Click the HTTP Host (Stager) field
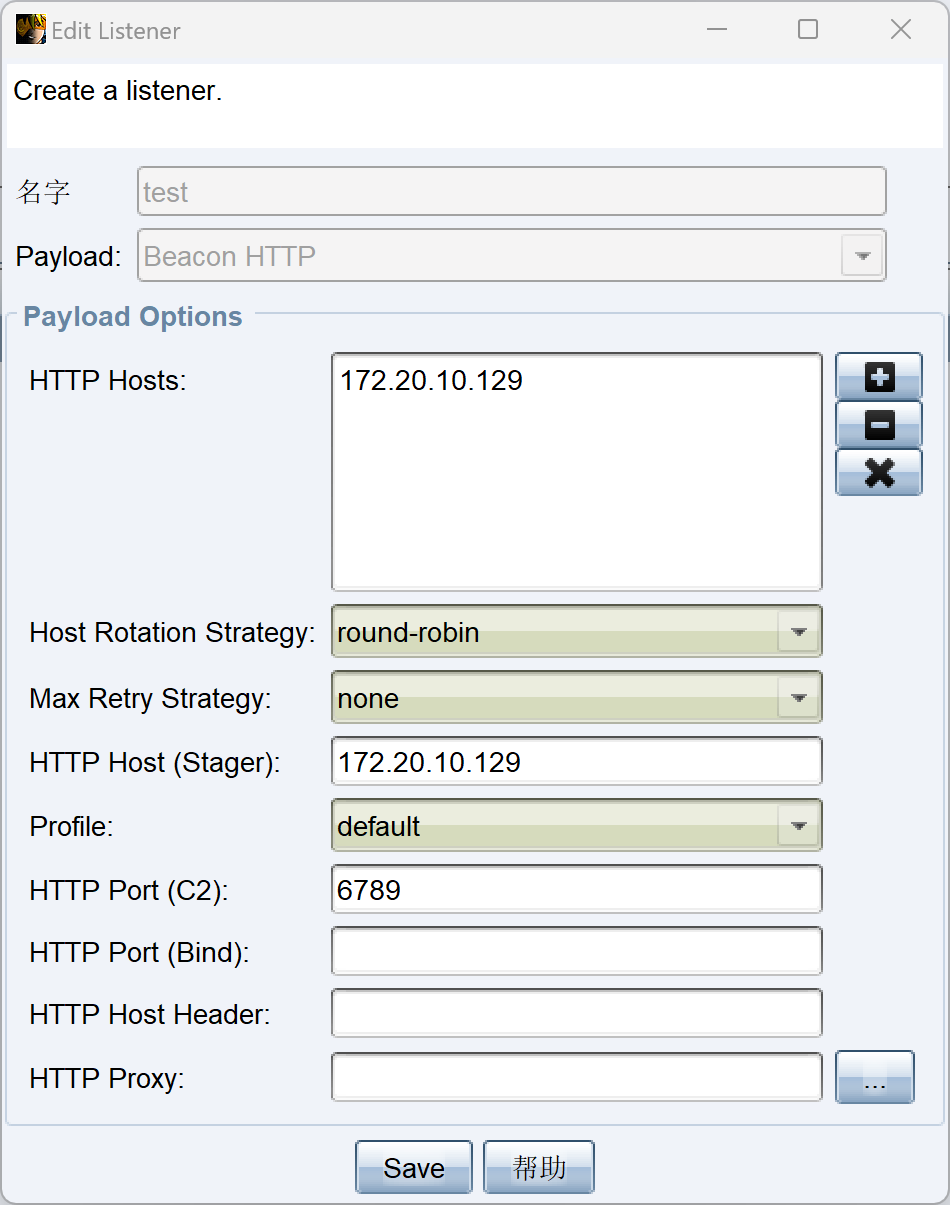Image resolution: width=950 pixels, height=1205 pixels. pos(576,762)
